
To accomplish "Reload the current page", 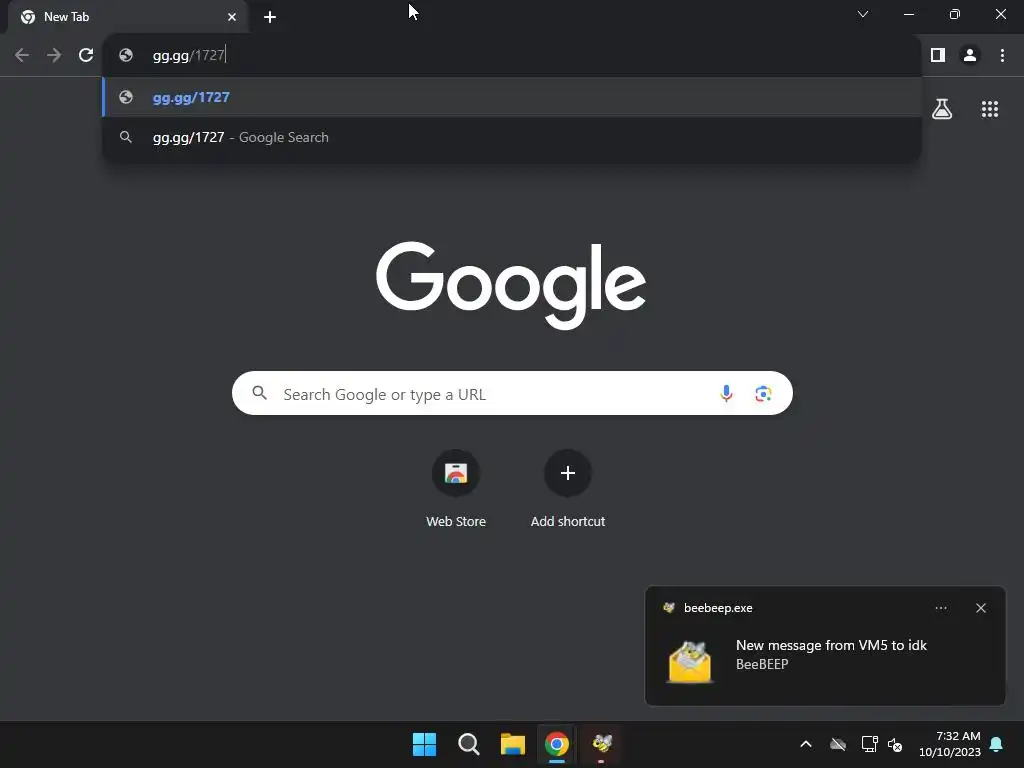I will click(86, 56).
